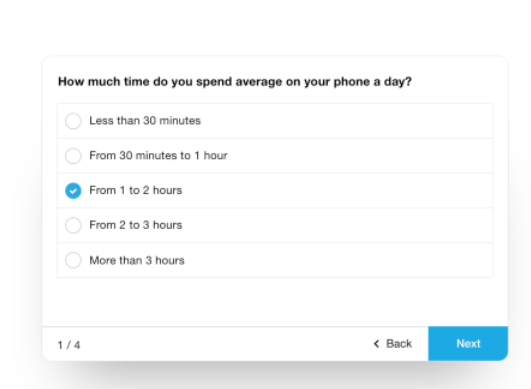The width and height of the screenshot is (531, 389).
Task: Click the empty area of the Less than 30 minutes row
Action: (x=345, y=121)
